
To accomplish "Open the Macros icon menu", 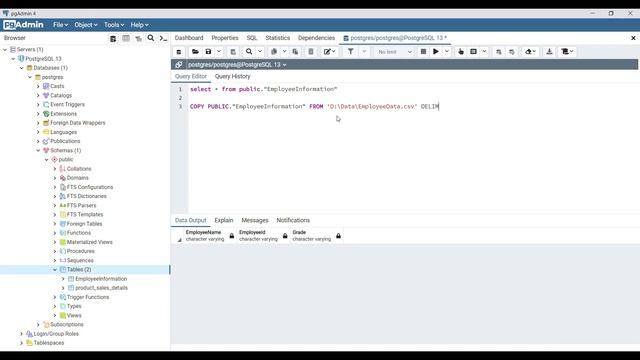I will pos(567,52).
